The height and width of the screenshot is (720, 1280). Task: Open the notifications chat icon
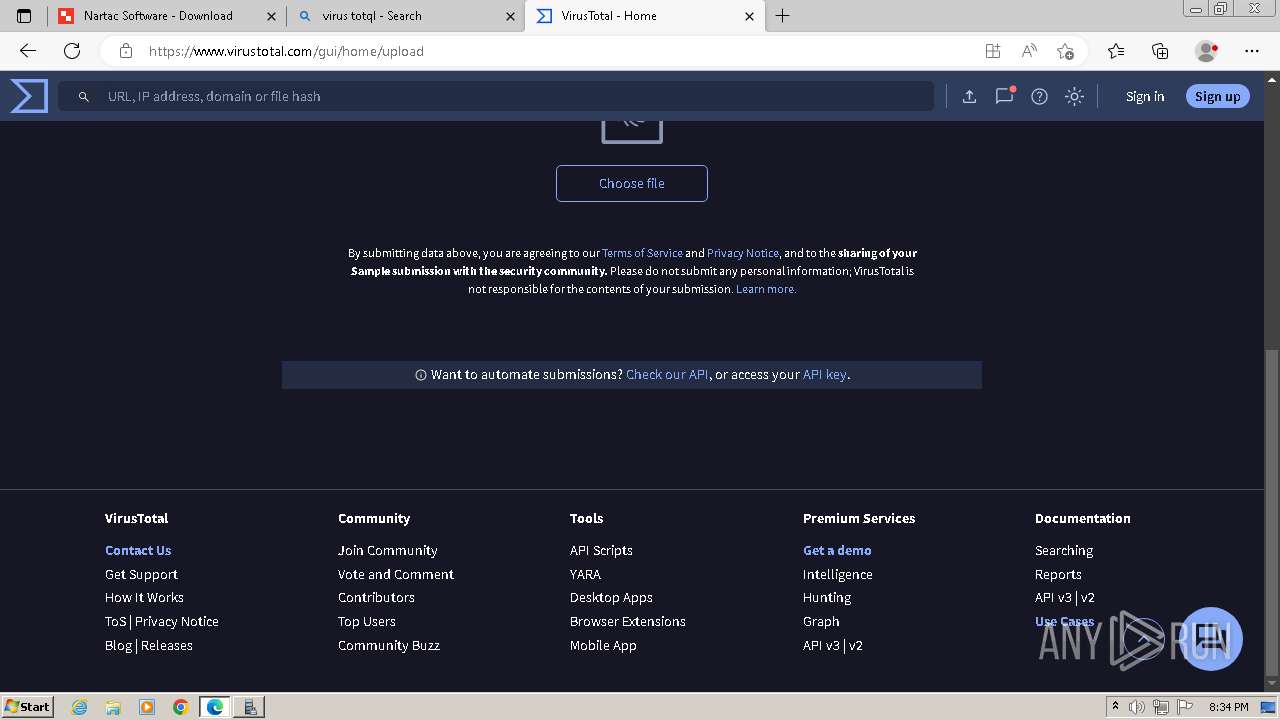click(x=1004, y=96)
